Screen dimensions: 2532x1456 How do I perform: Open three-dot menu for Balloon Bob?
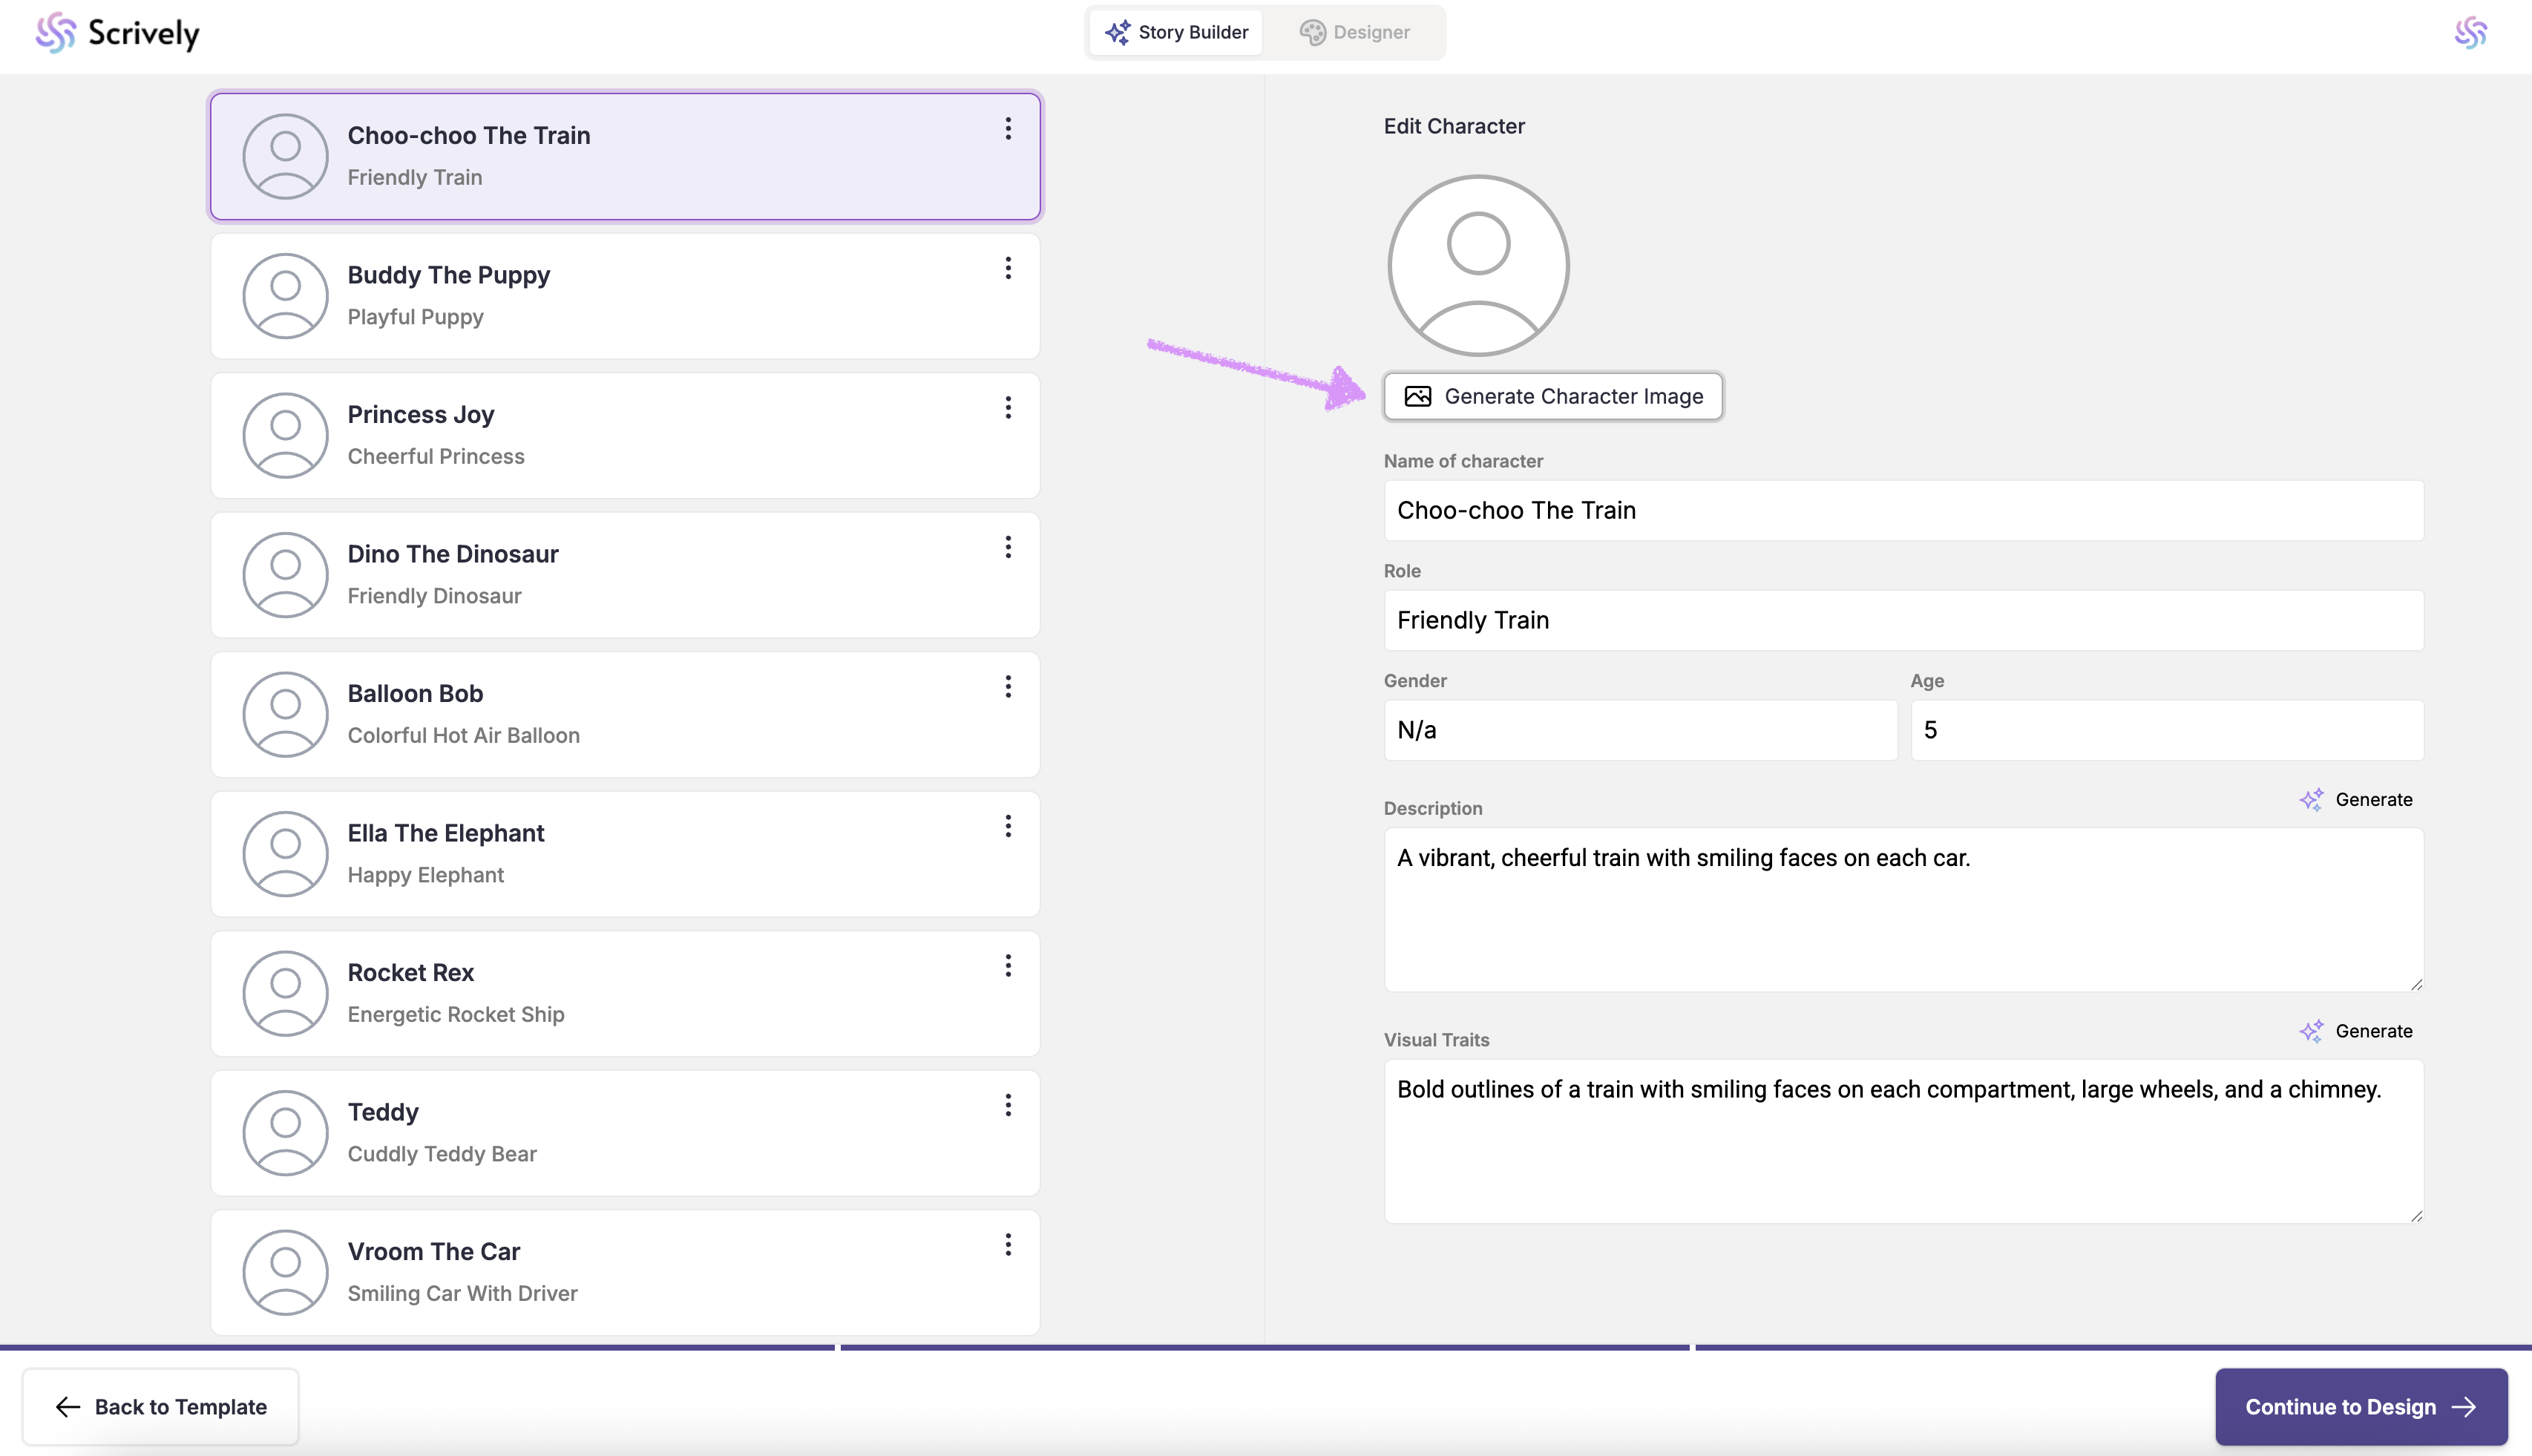tap(1008, 687)
